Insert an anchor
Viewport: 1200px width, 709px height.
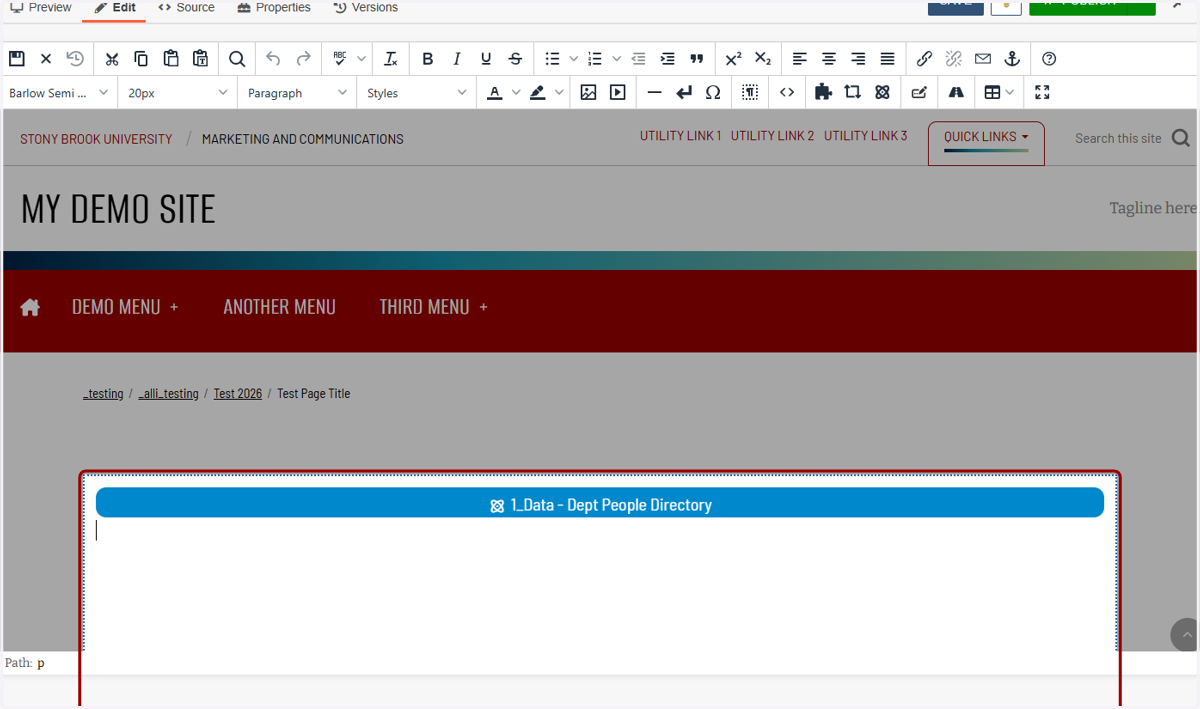tap(1012, 59)
